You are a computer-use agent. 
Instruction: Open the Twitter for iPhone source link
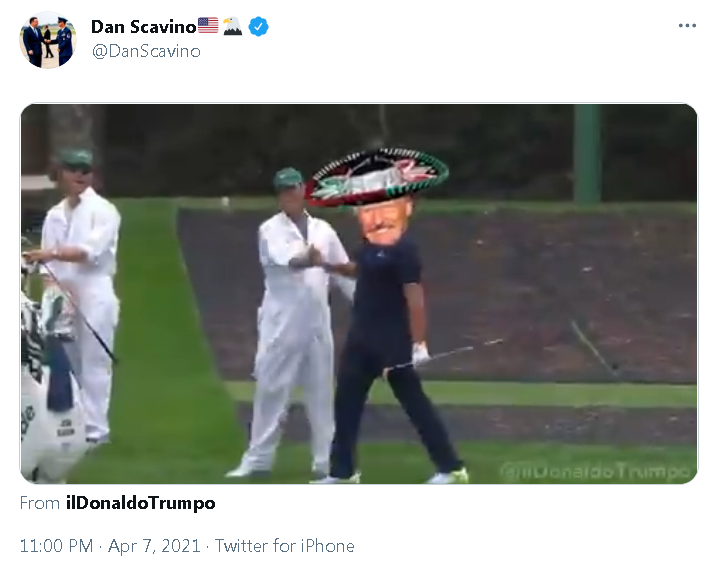(284, 546)
